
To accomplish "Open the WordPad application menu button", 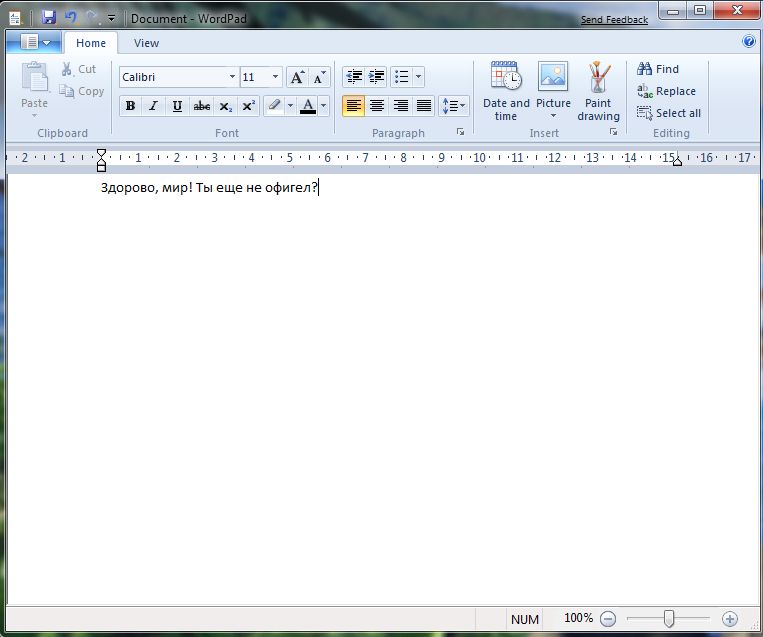I will point(35,43).
